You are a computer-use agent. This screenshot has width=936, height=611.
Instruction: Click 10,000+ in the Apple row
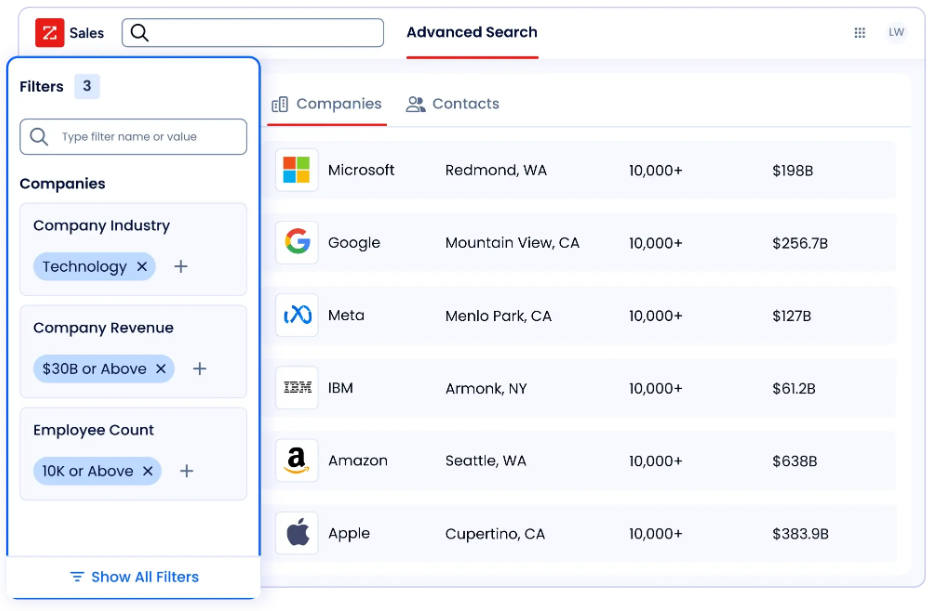[x=655, y=534]
